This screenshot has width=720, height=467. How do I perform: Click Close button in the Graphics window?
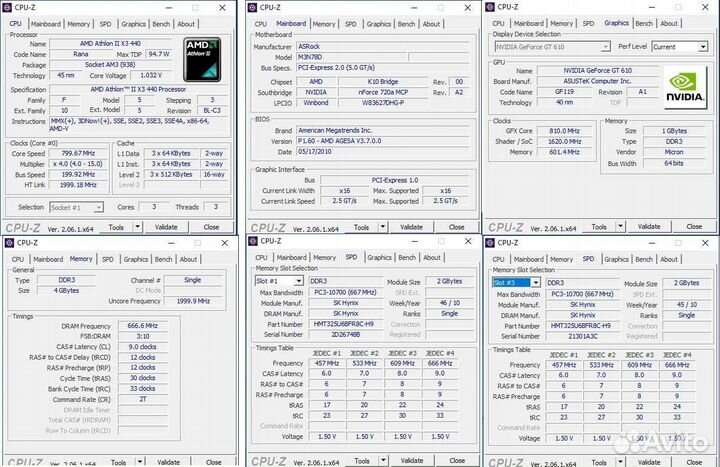click(694, 226)
